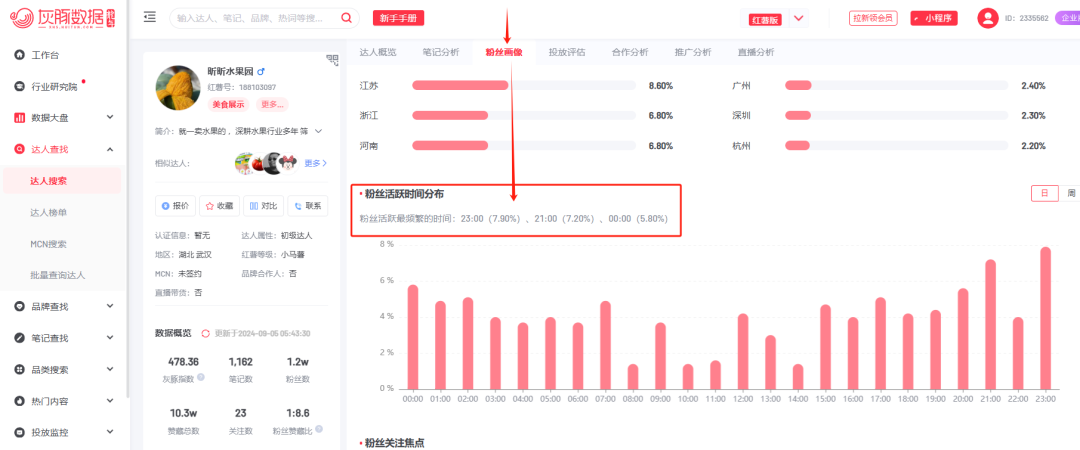Expand the 热门内容 menu

pyautogui.click(x=110, y=401)
